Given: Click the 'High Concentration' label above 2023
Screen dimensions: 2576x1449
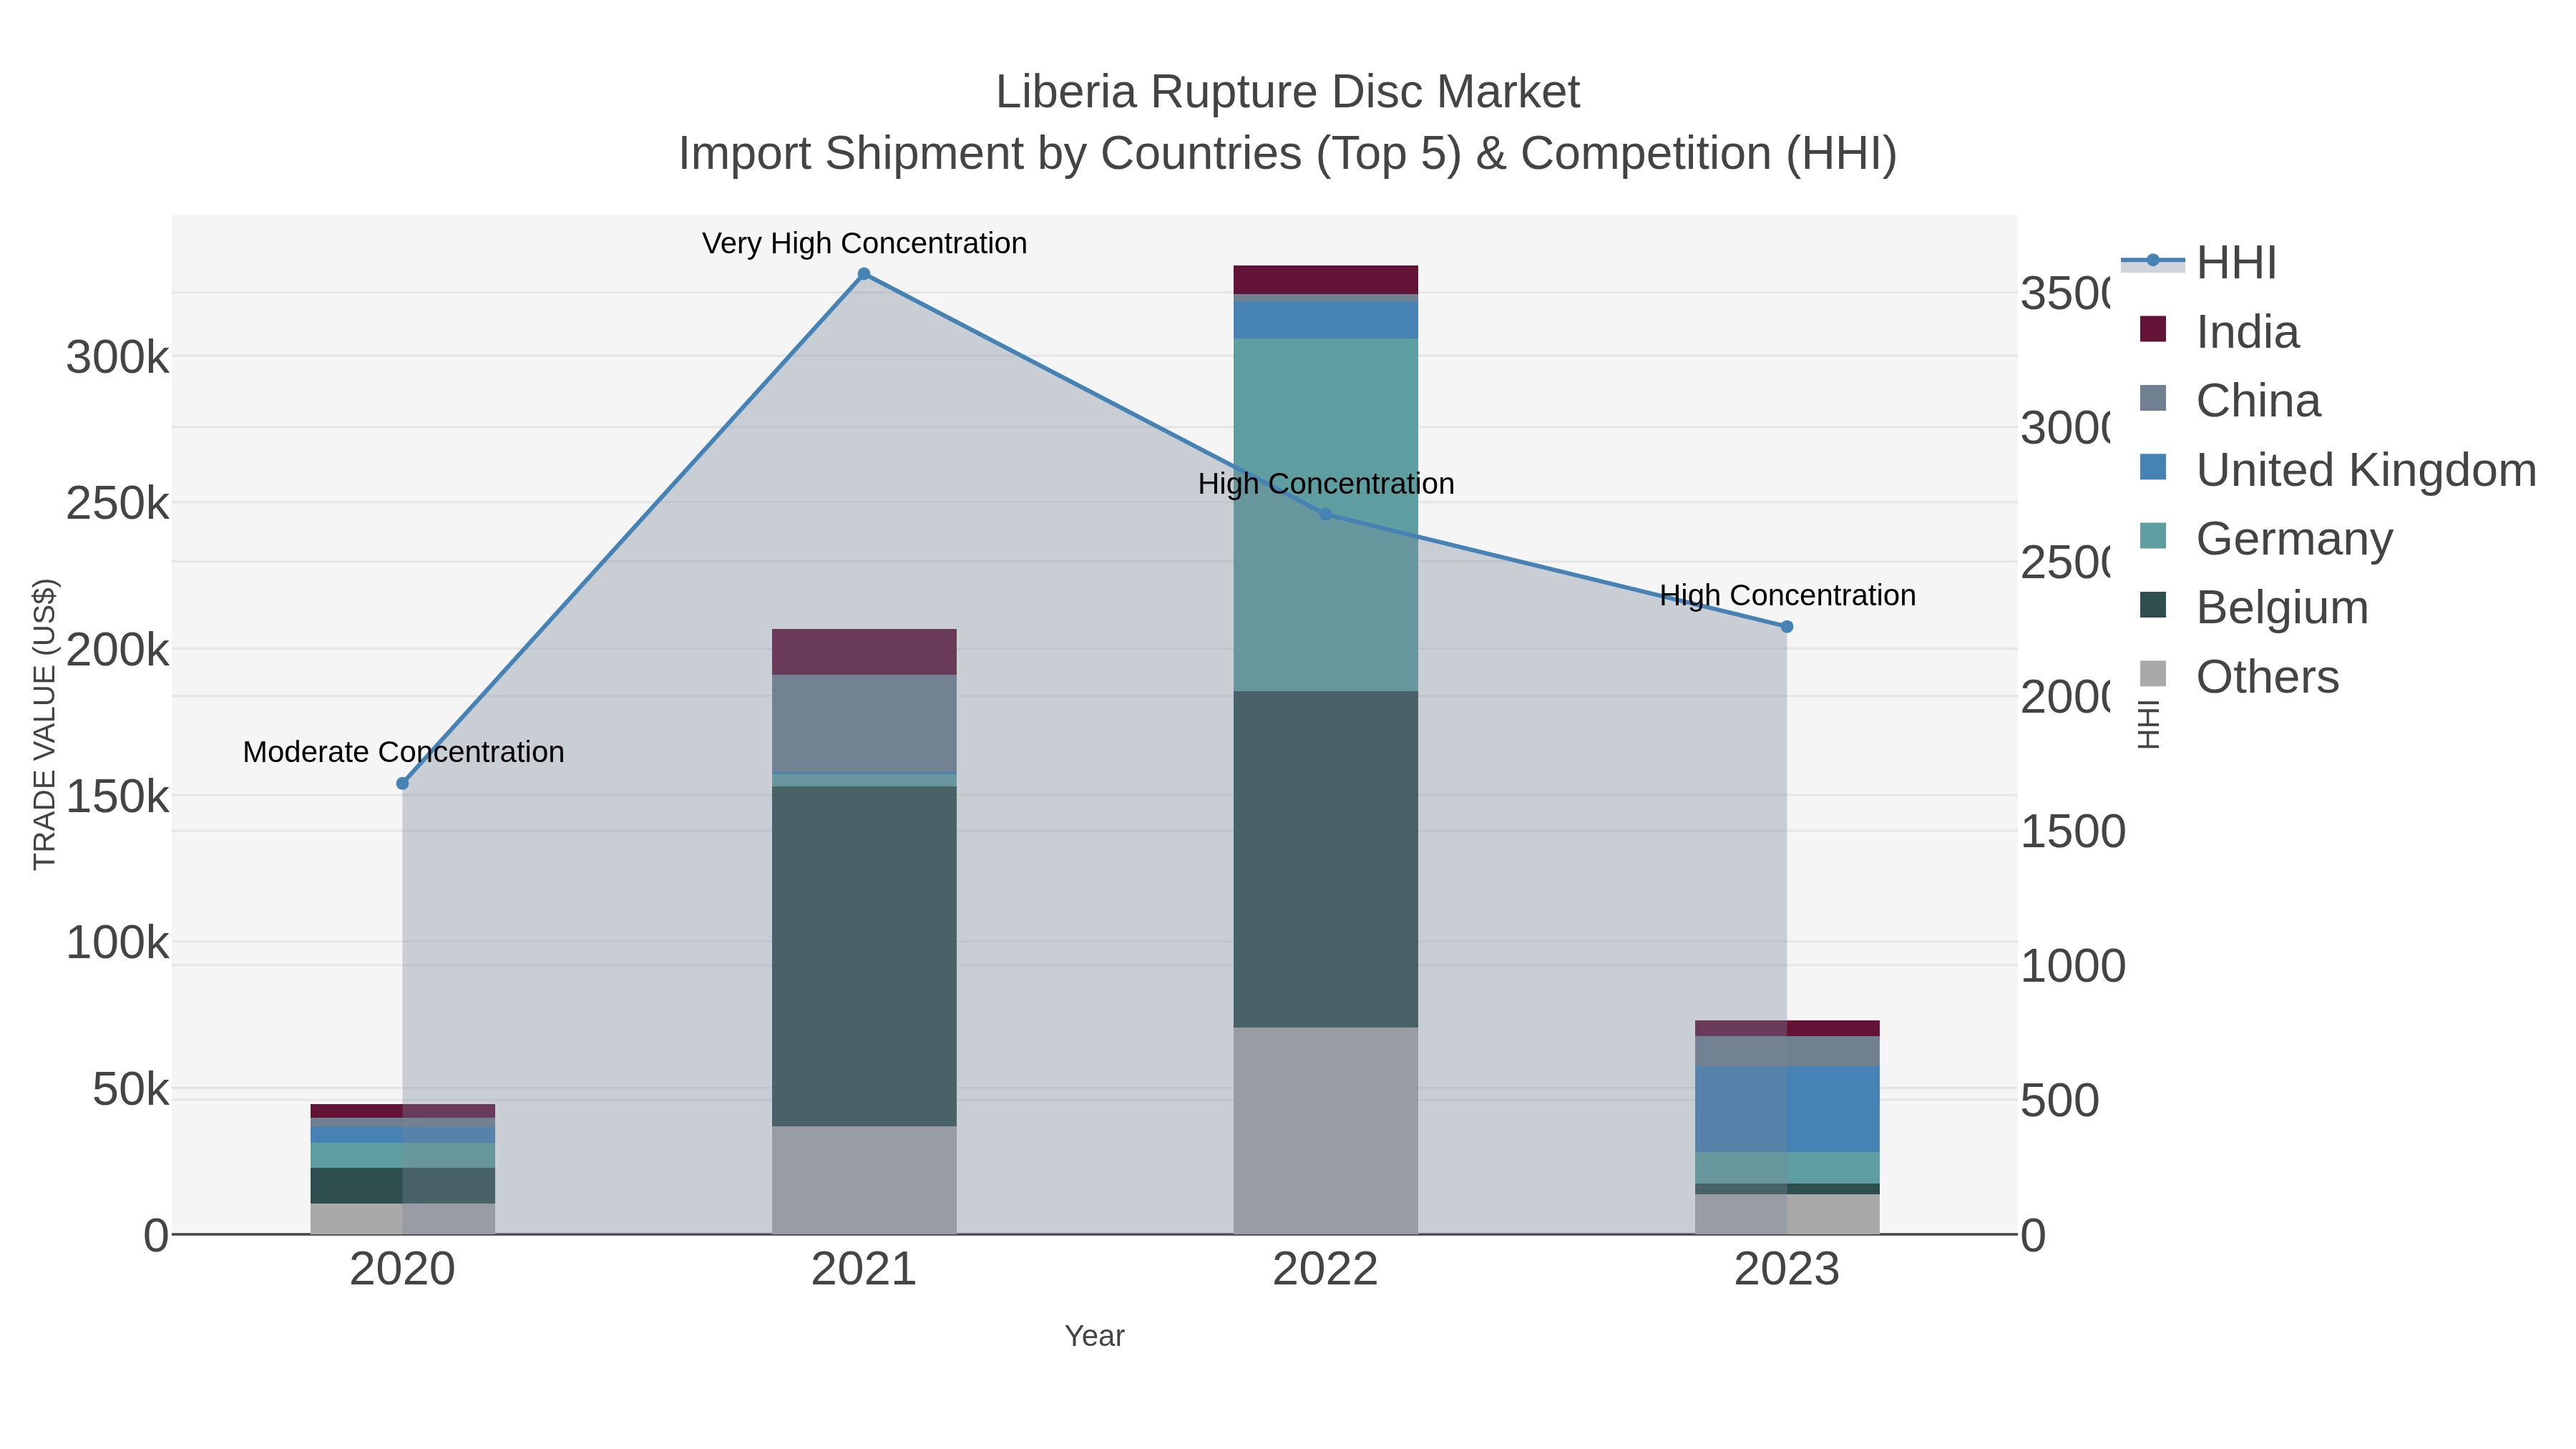Looking at the screenshot, I should [1787, 595].
